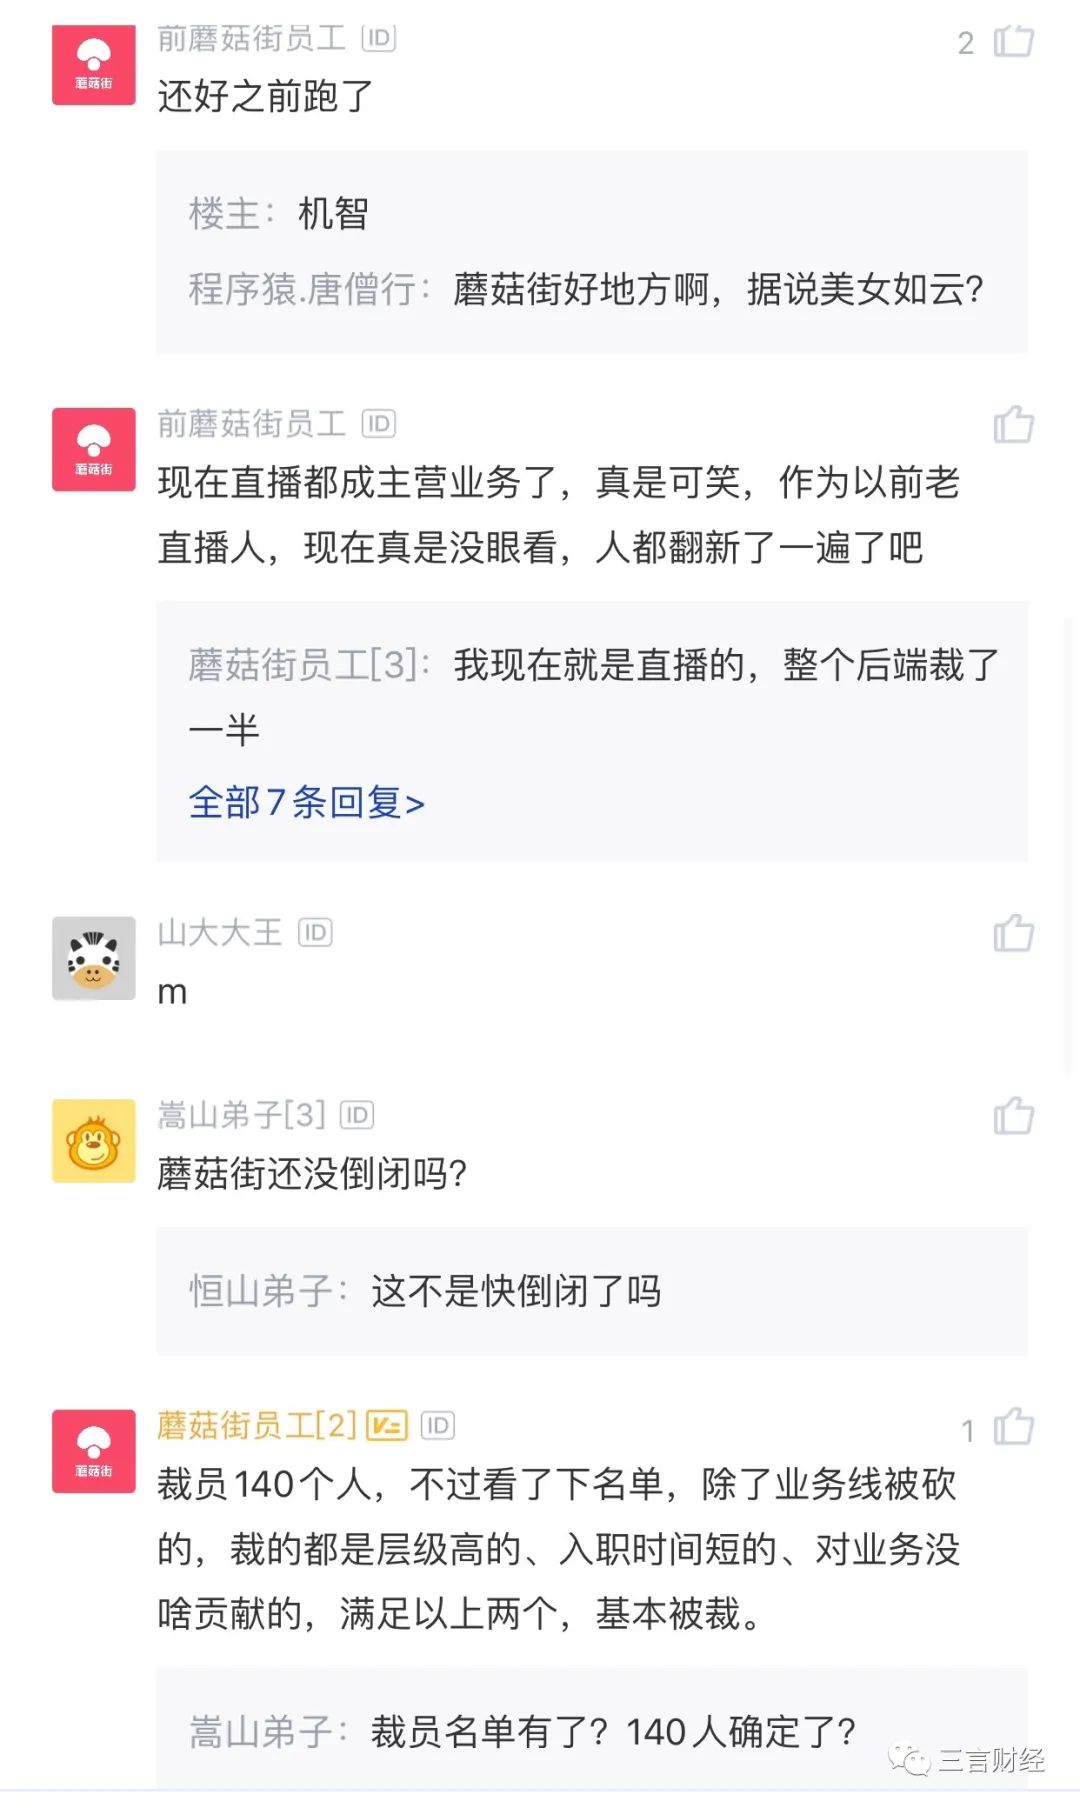
Task: Like the comment about 裁员140个人
Action: 1012,1427
